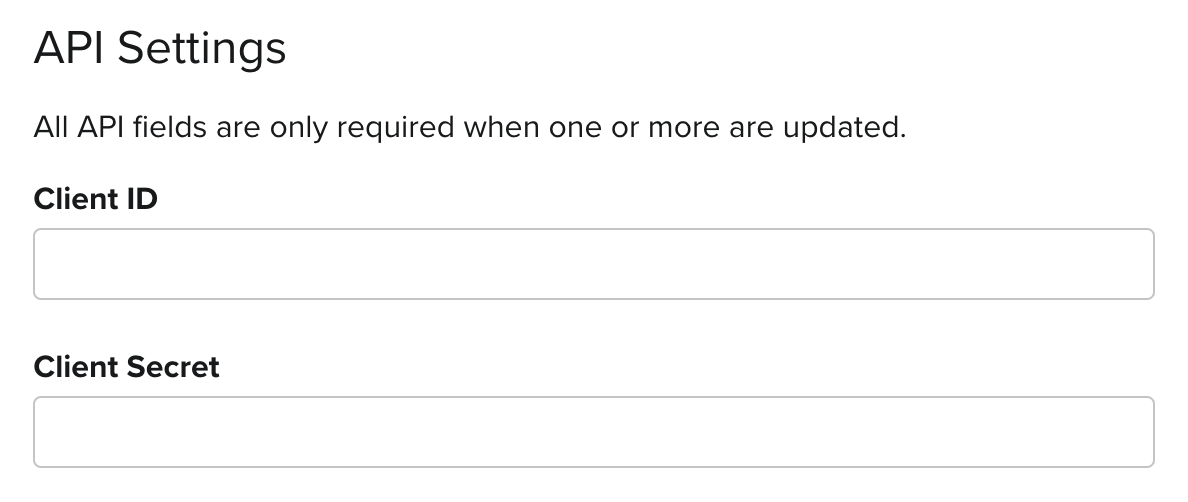Select the first text box in API Settings
The height and width of the screenshot is (502, 1188).
click(594, 264)
